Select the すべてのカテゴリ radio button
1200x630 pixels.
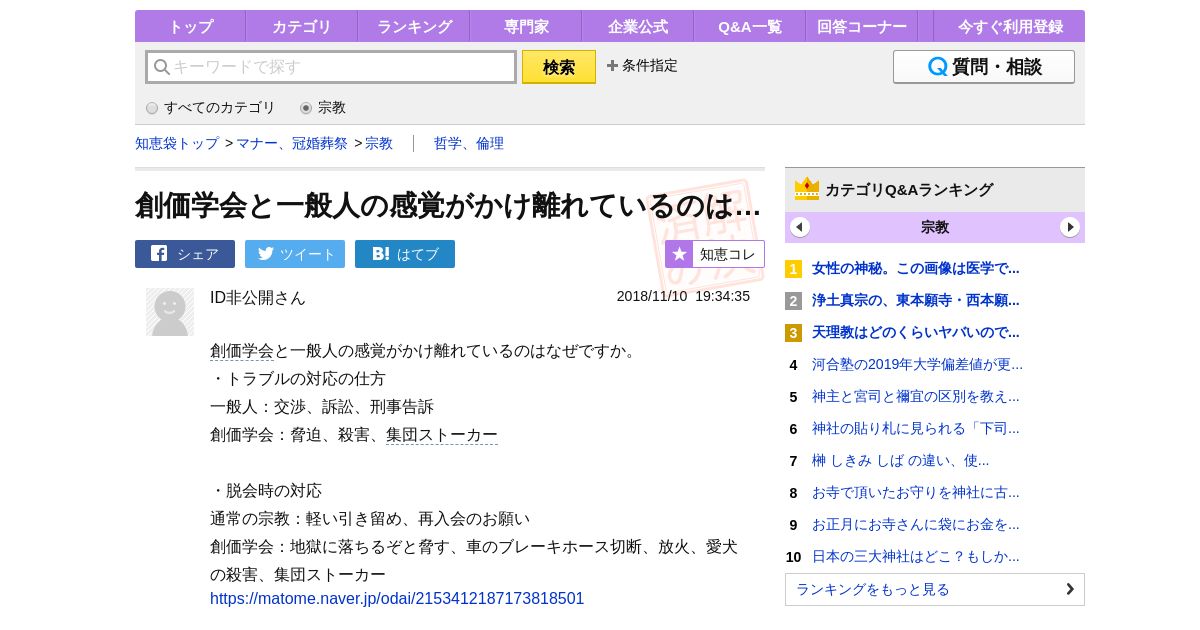(152, 108)
